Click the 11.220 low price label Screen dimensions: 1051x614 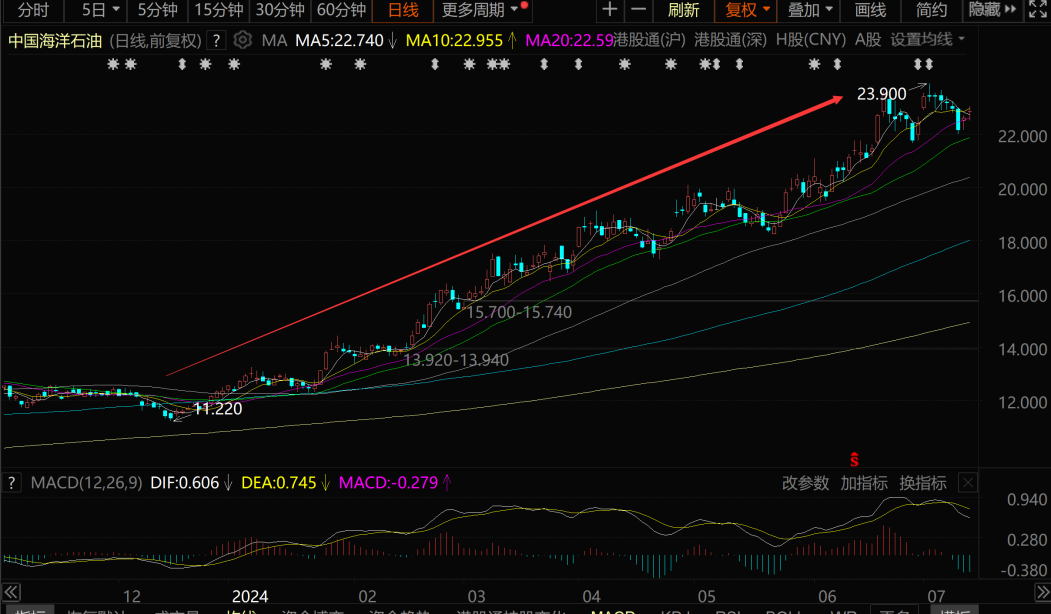[218, 409]
